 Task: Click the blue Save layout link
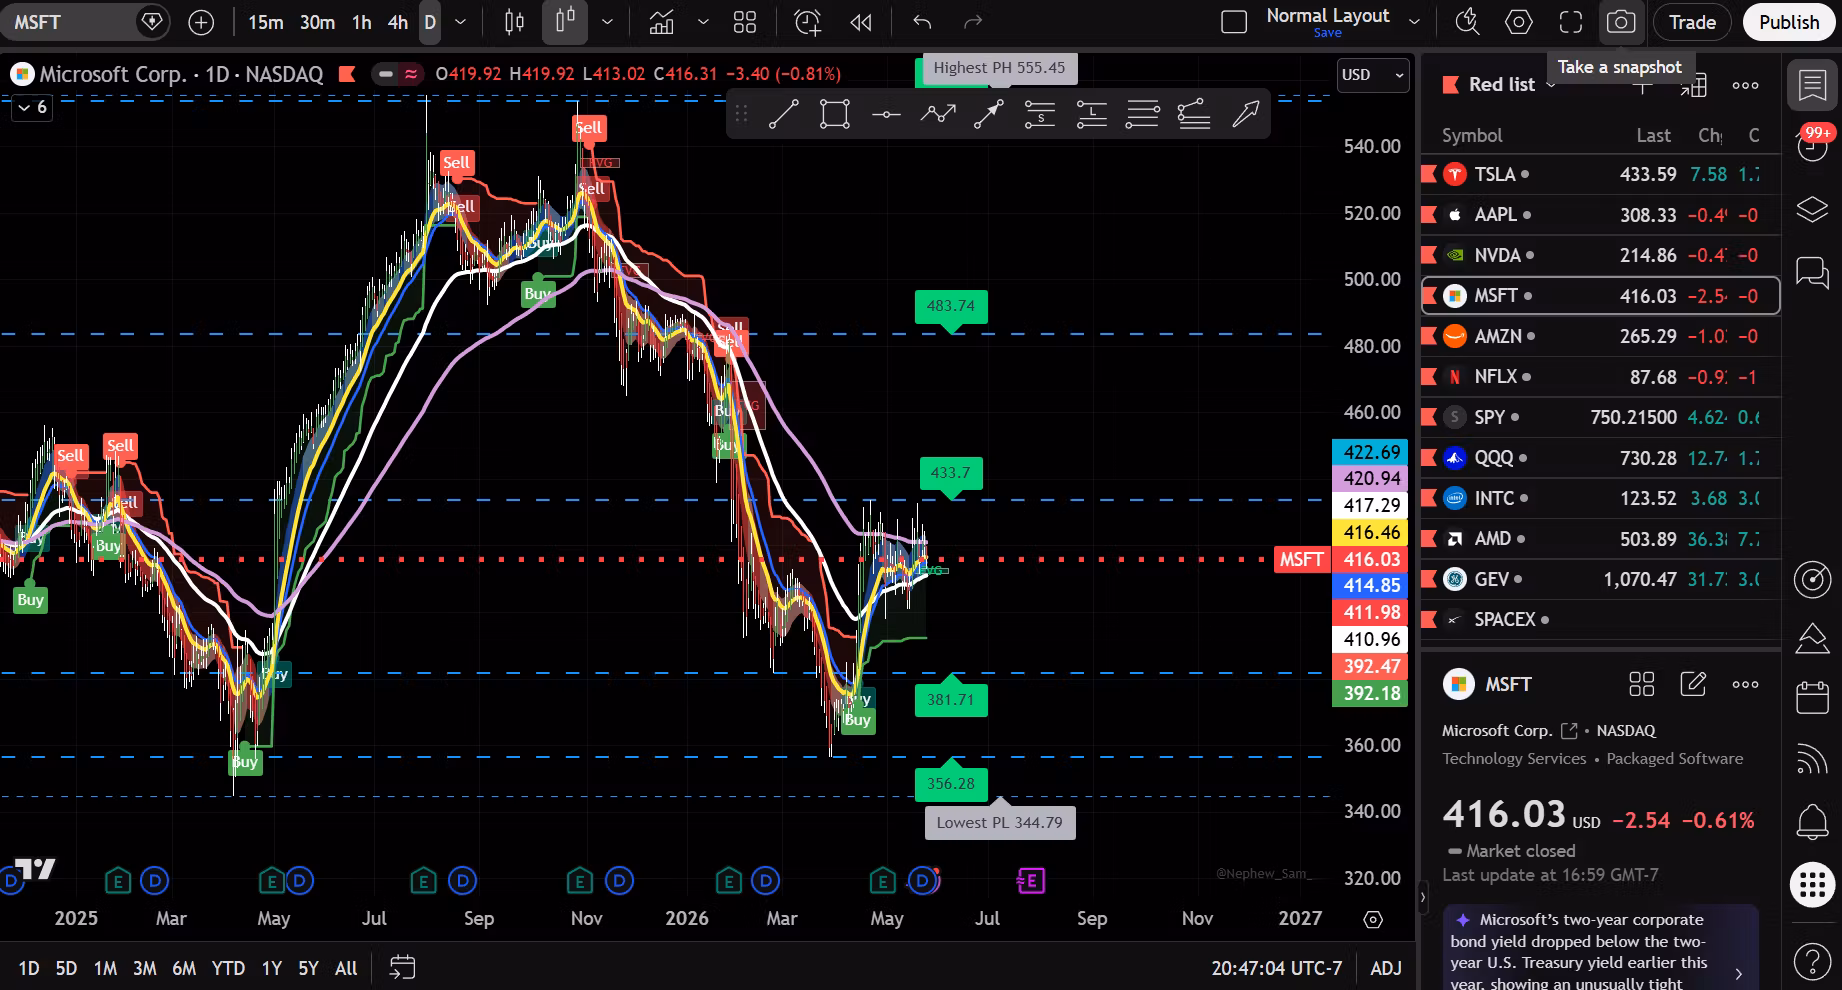tap(1327, 33)
